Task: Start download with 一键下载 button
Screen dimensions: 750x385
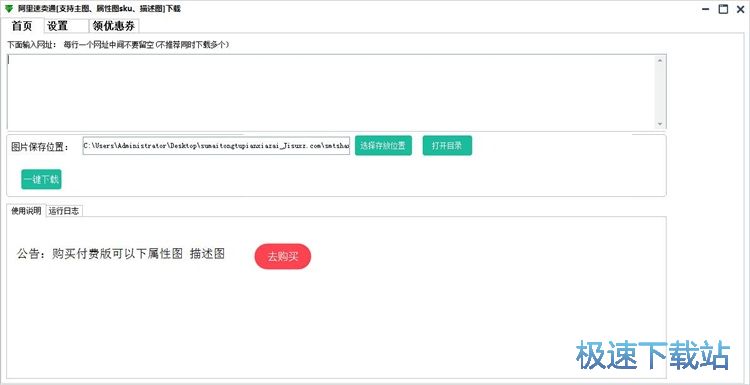Action: pyautogui.click(x=41, y=179)
